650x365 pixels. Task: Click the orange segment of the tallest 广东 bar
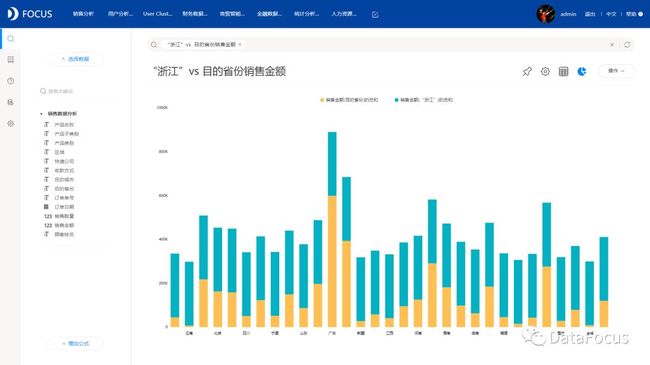[332, 261]
